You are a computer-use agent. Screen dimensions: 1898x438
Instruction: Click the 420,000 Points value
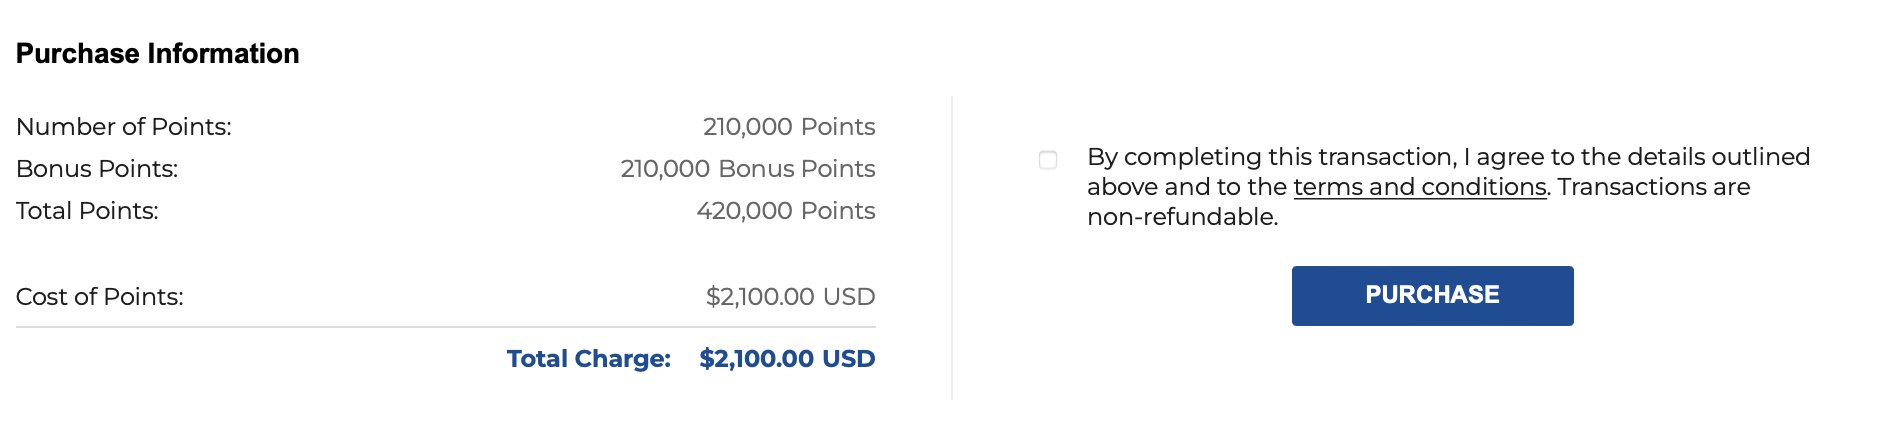coord(786,211)
